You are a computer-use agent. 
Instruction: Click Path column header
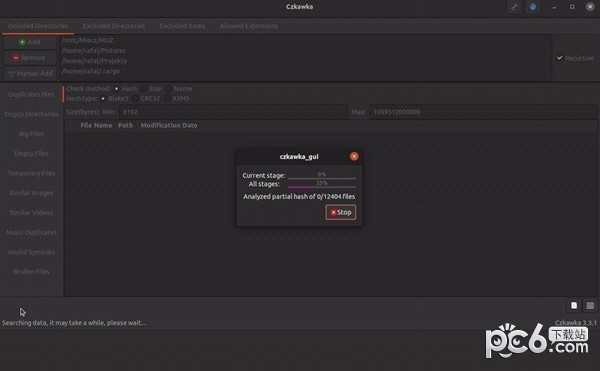tap(126, 125)
